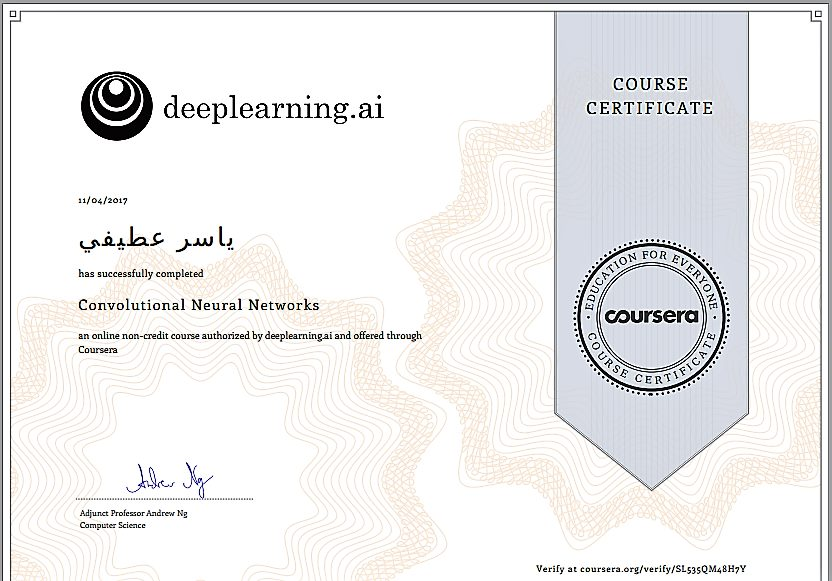Click the 'coursera' wordmark inside seal
Viewport: 832px width, 581px height.
652,316
